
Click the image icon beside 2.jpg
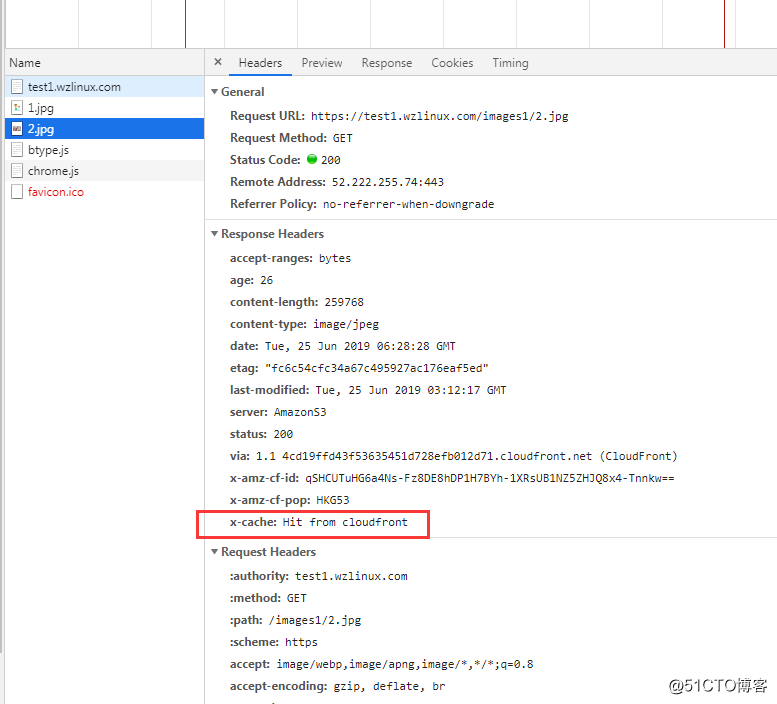pos(17,129)
